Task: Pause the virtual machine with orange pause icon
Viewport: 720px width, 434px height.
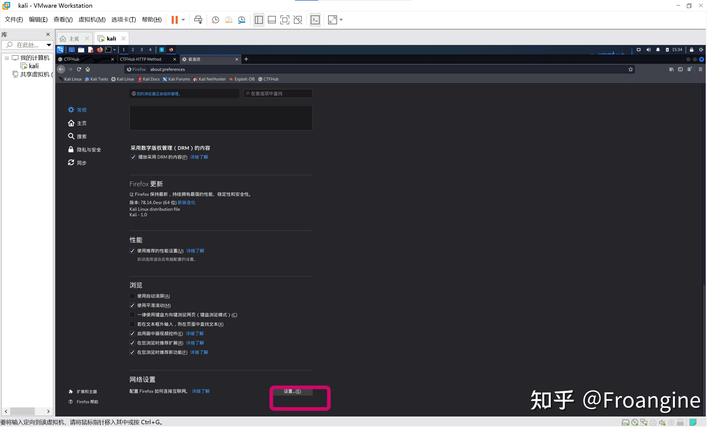Action: click(174, 20)
